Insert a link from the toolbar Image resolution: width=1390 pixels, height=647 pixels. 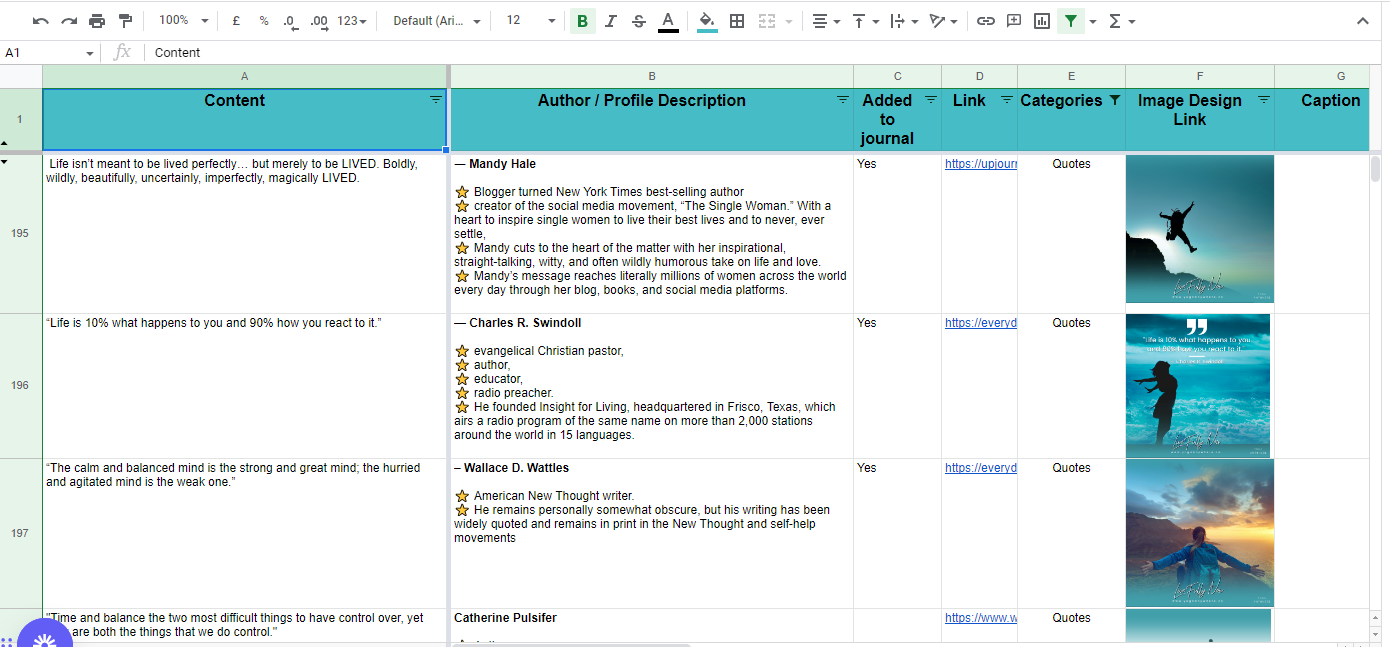[x=986, y=21]
